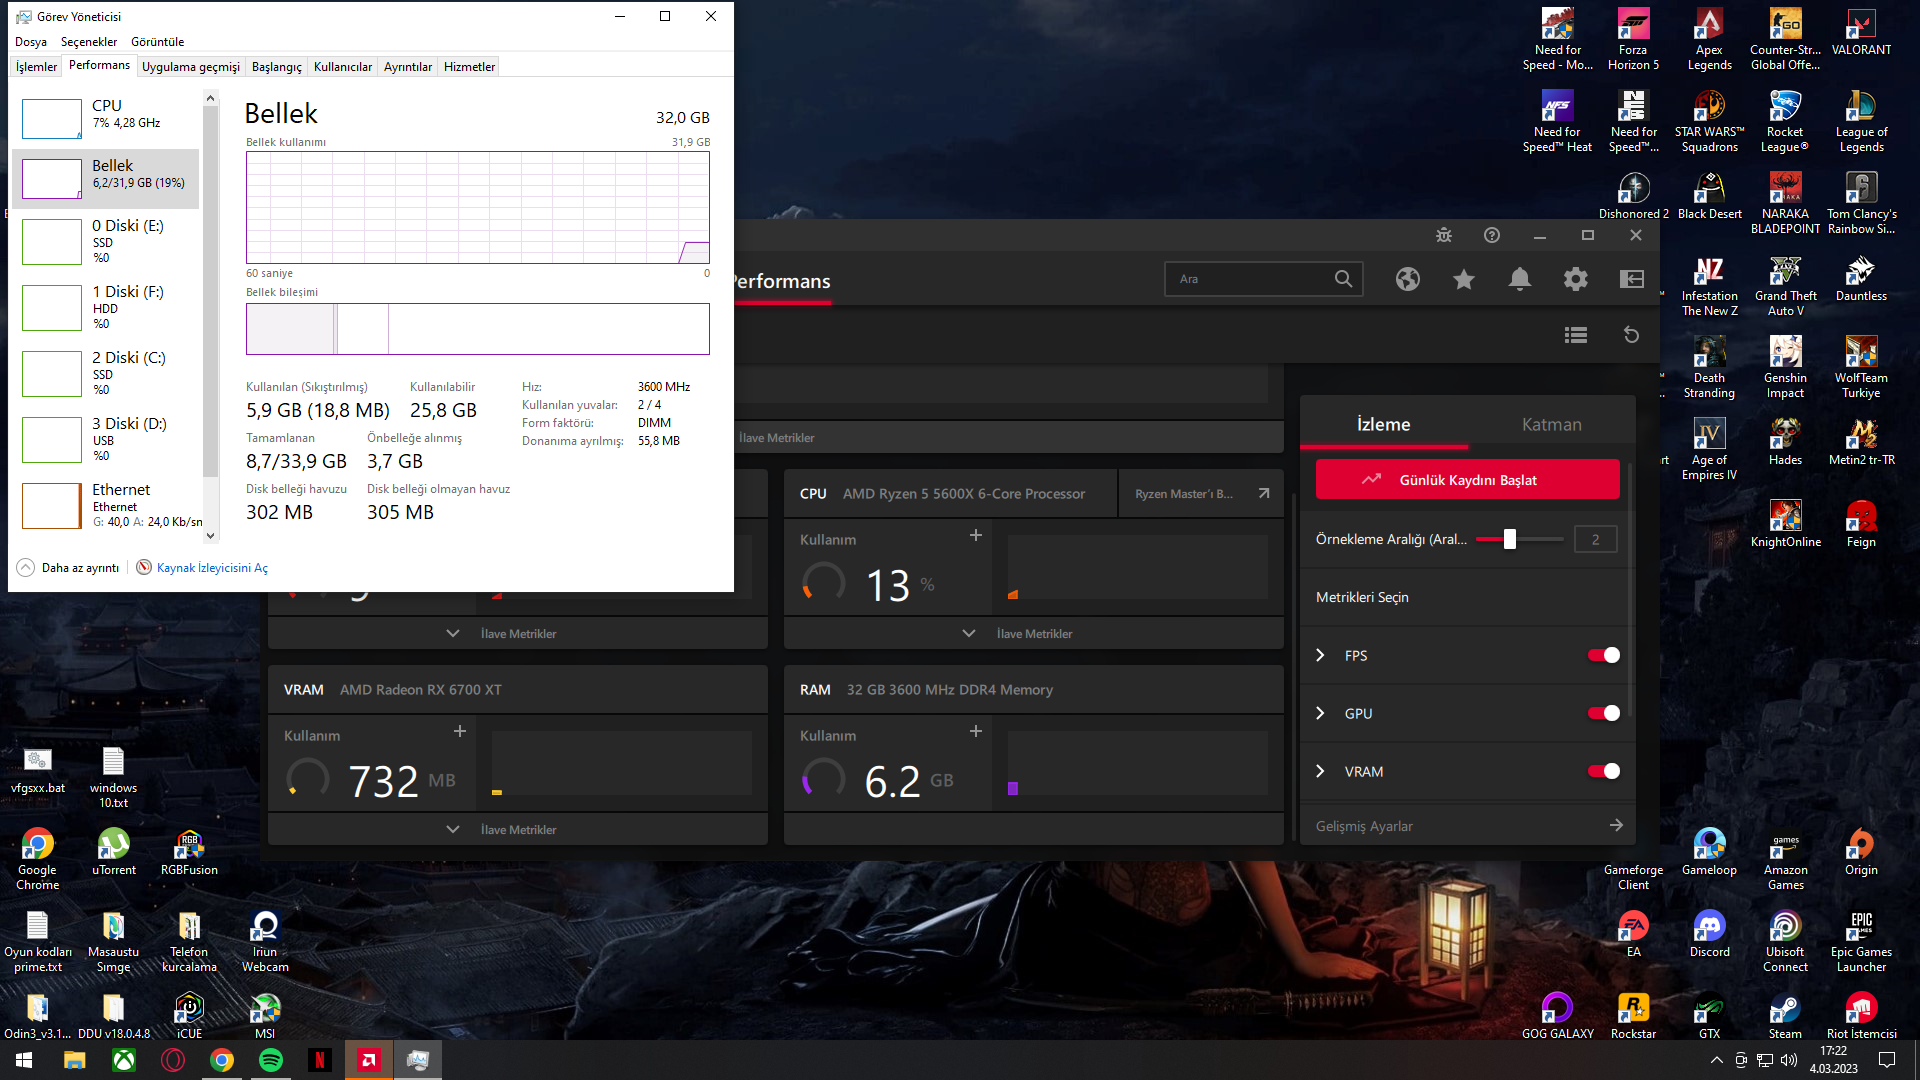The height and width of the screenshot is (1080, 1920).
Task: Click Bellek bileşimi composition bar
Action: click(x=478, y=329)
